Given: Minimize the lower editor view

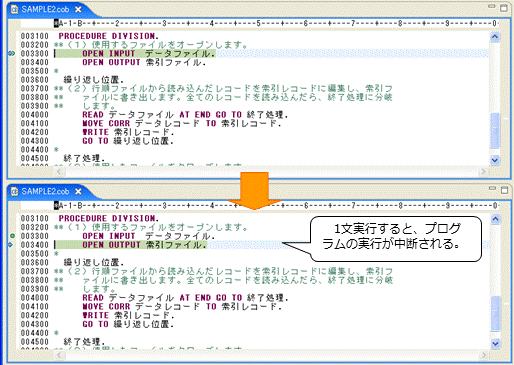Looking at the screenshot, I should (492, 189).
